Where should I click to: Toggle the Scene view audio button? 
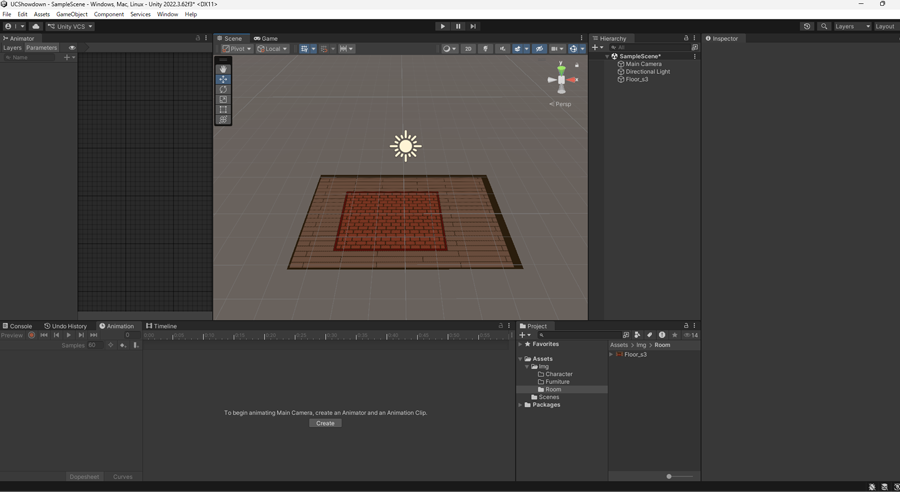point(502,49)
